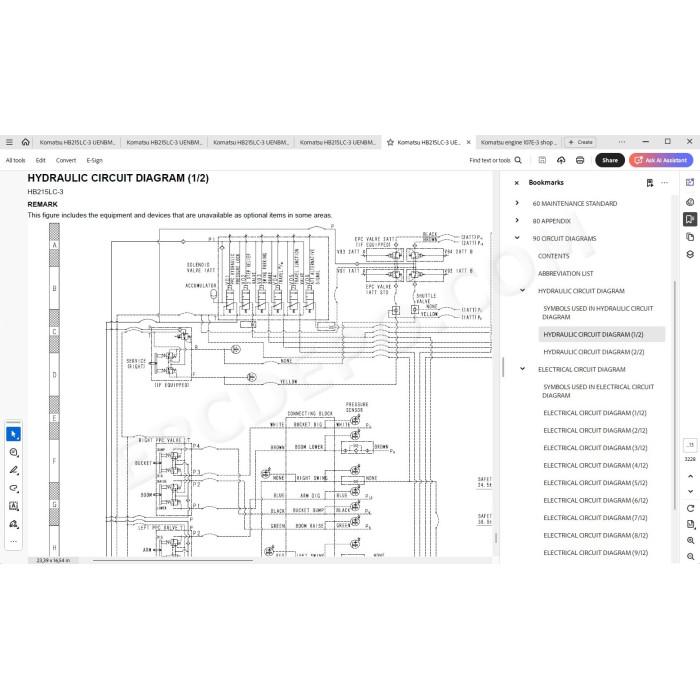Open the Convert menu
This screenshot has width=700, height=700.
pos(66,160)
